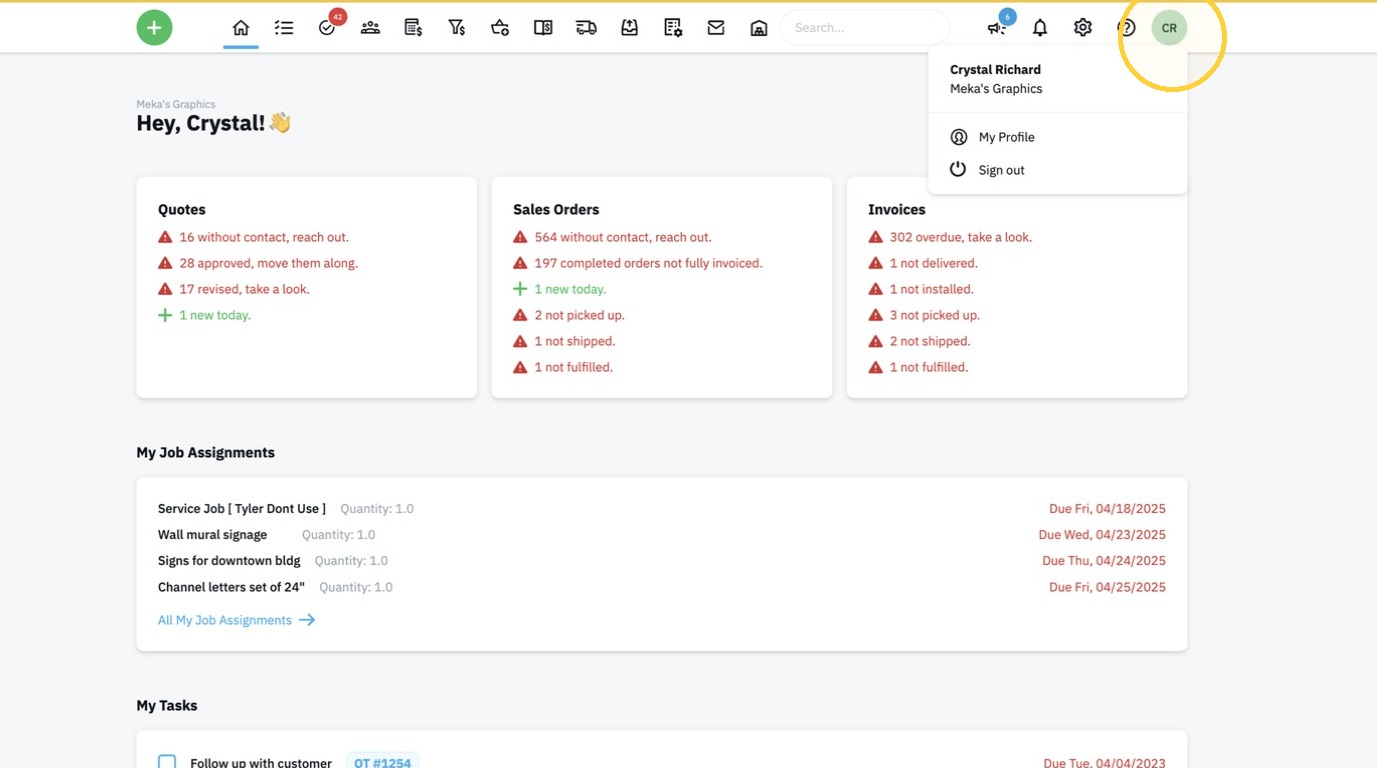1377x768 pixels.
Task: Open All My Job Assignments link
Action: (x=225, y=620)
